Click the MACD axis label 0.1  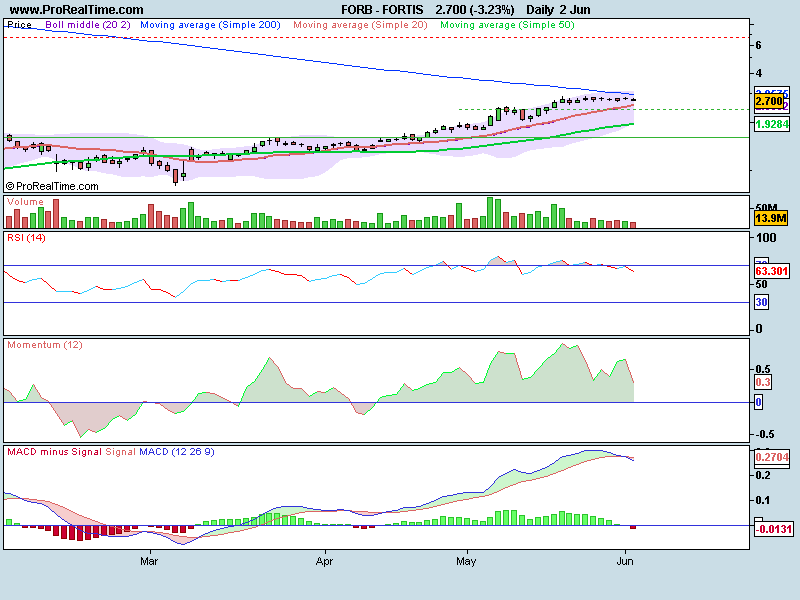tap(763, 500)
